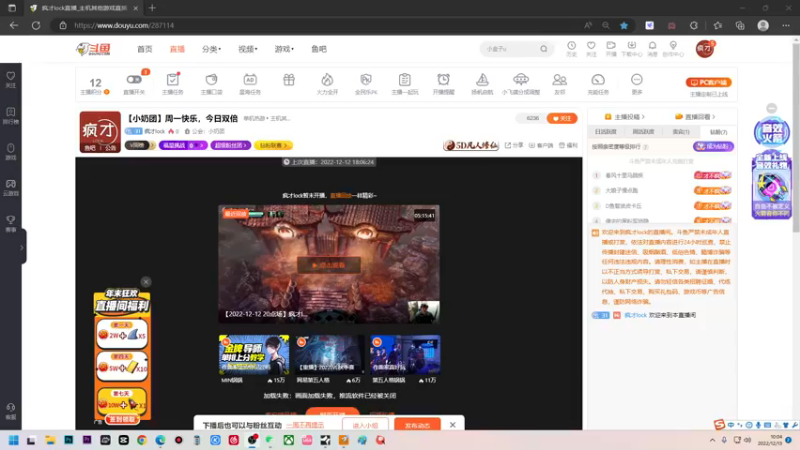Open the 主播任务 checklist icon
800x450 pixels.
tap(172, 80)
